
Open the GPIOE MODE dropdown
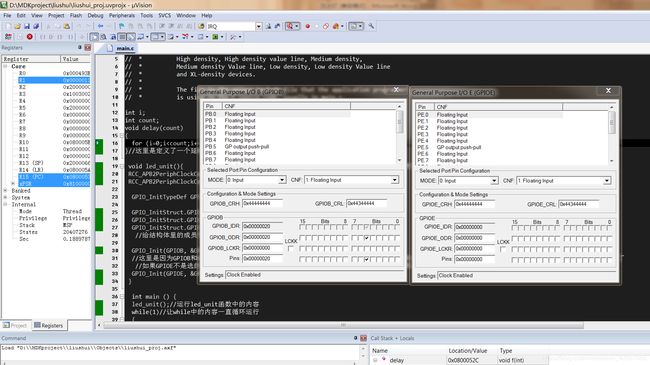tap(494, 181)
